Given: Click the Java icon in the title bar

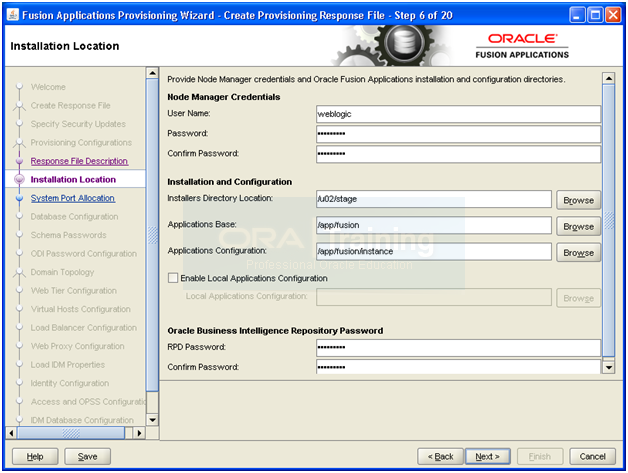Looking at the screenshot, I should [13, 15].
